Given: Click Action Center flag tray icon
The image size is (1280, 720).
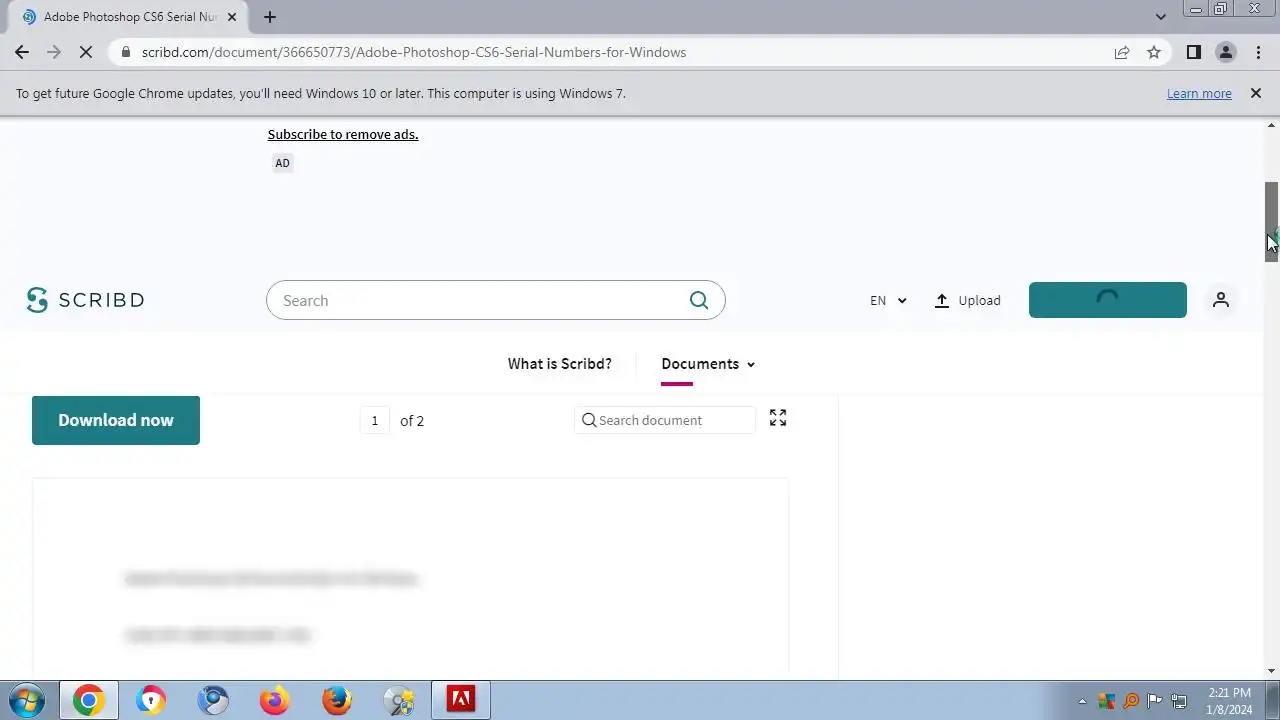Looking at the screenshot, I should (1155, 701).
